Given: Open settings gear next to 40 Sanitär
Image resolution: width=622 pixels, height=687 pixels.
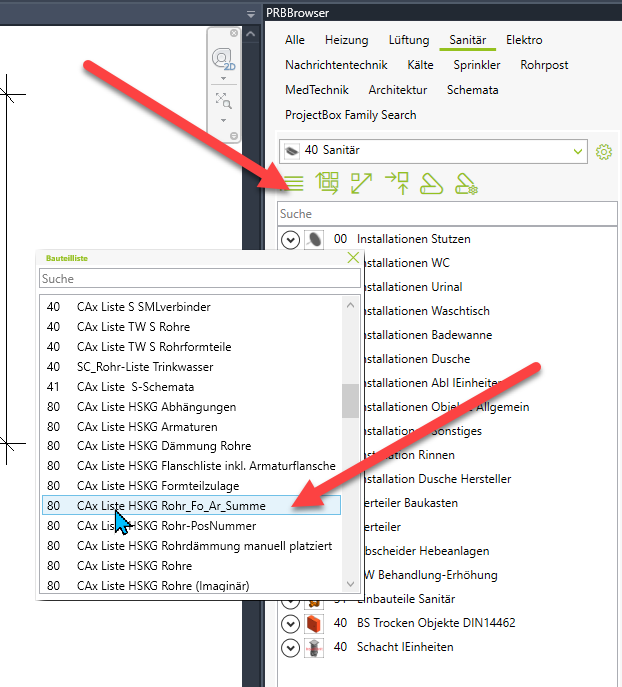Looking at the screenshot, I should point(603,151).
